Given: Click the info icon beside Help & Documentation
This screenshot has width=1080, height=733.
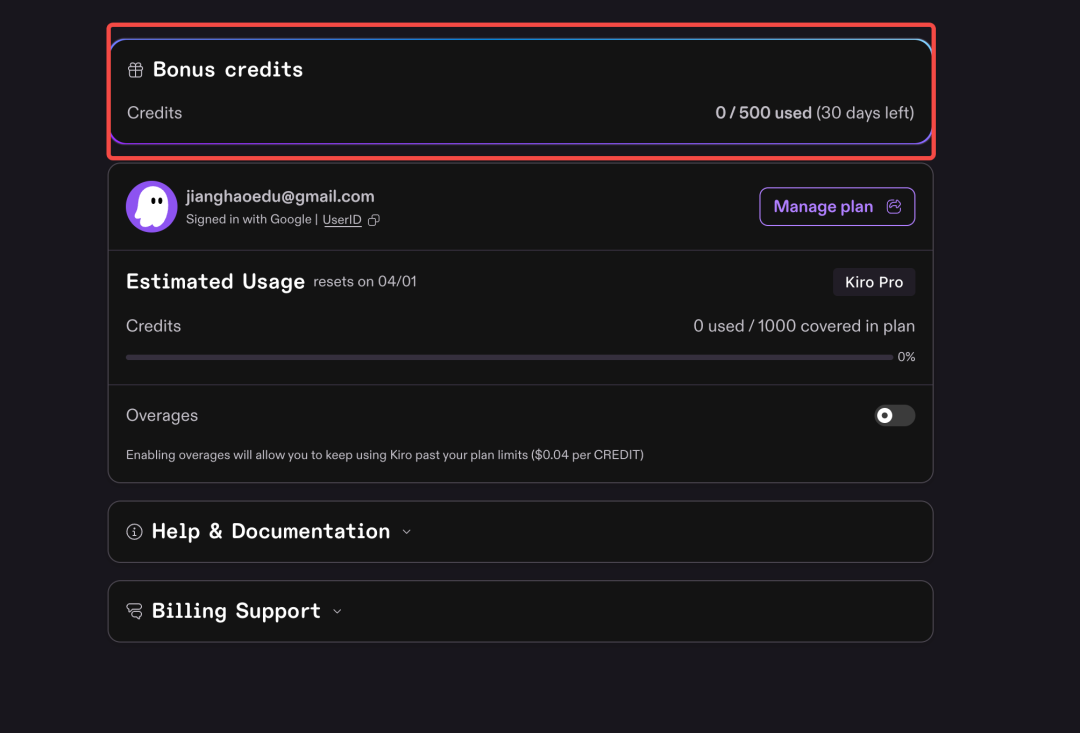Looking at the screenshot, I should (134, 532).
